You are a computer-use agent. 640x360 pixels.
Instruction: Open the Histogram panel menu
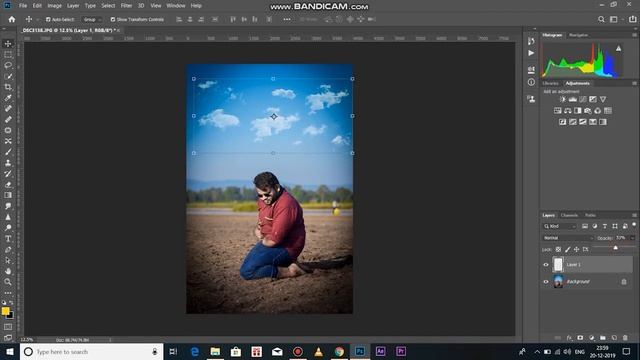634,35
